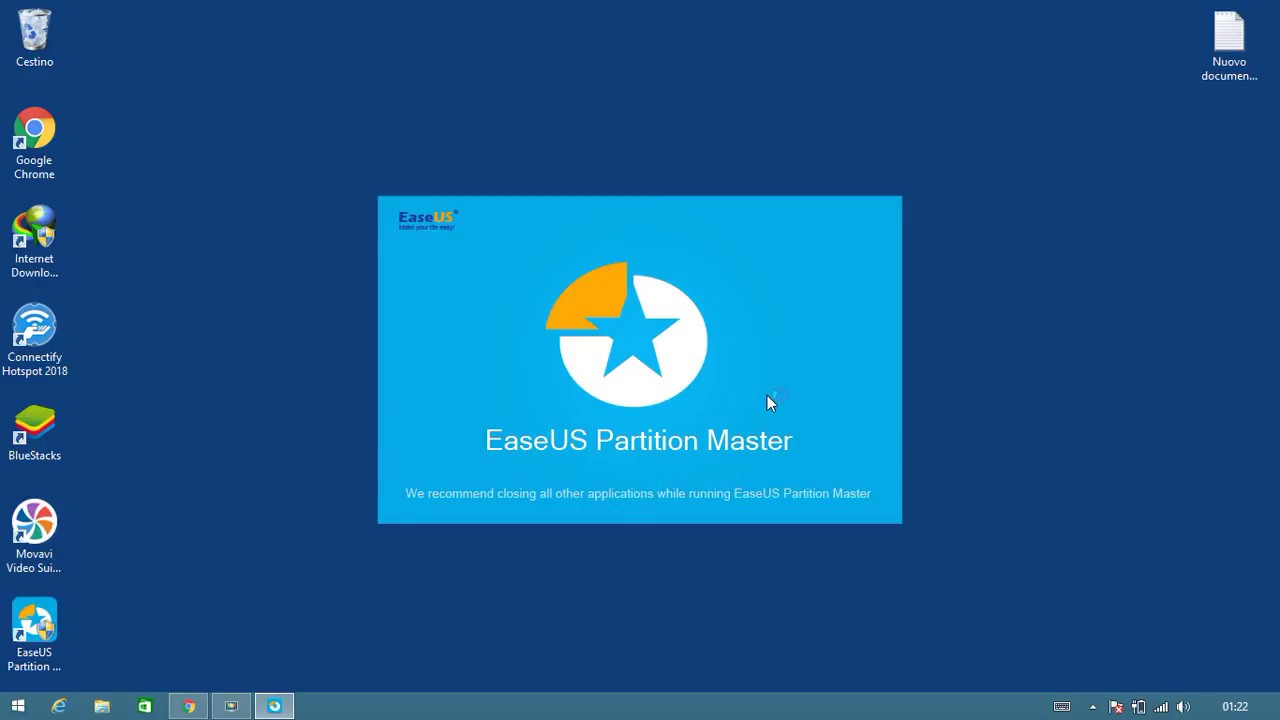Open the volume speaker tray icon
Image resolution: width=1280 pixels, height=720 pixels.
click(x=1184, y=707)
